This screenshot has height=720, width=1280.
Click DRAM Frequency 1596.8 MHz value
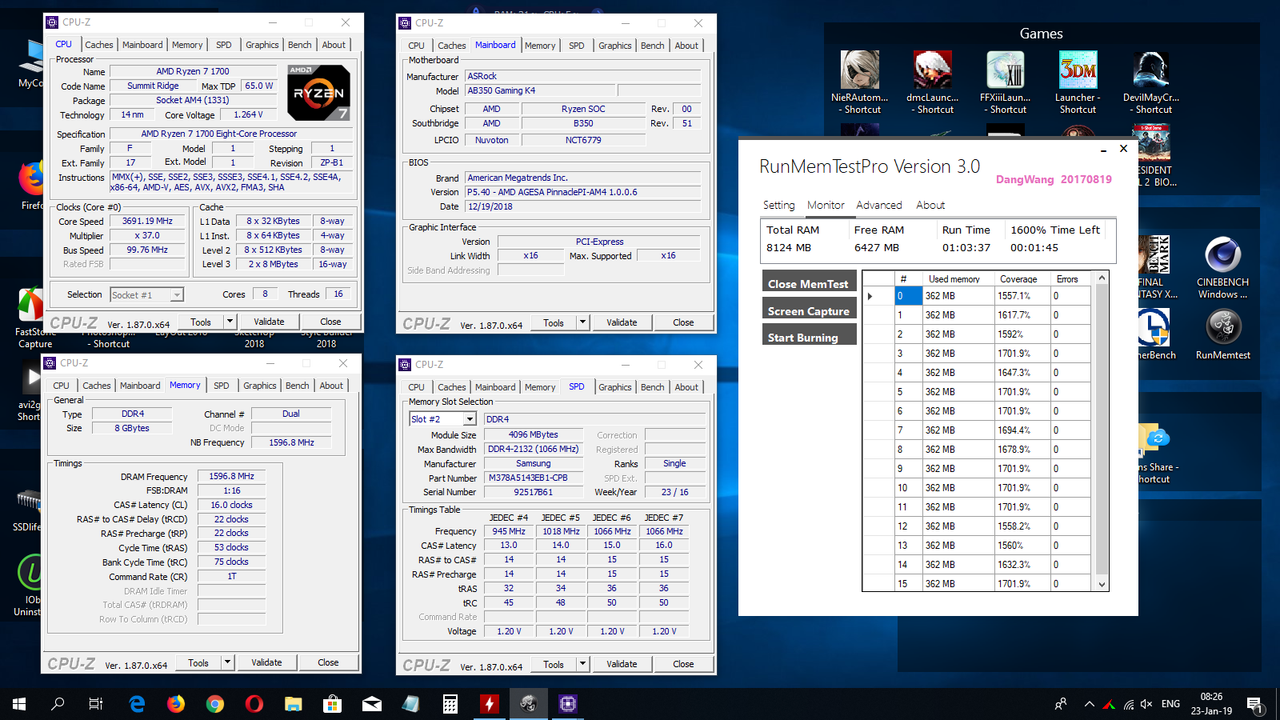tap(231, 477)
